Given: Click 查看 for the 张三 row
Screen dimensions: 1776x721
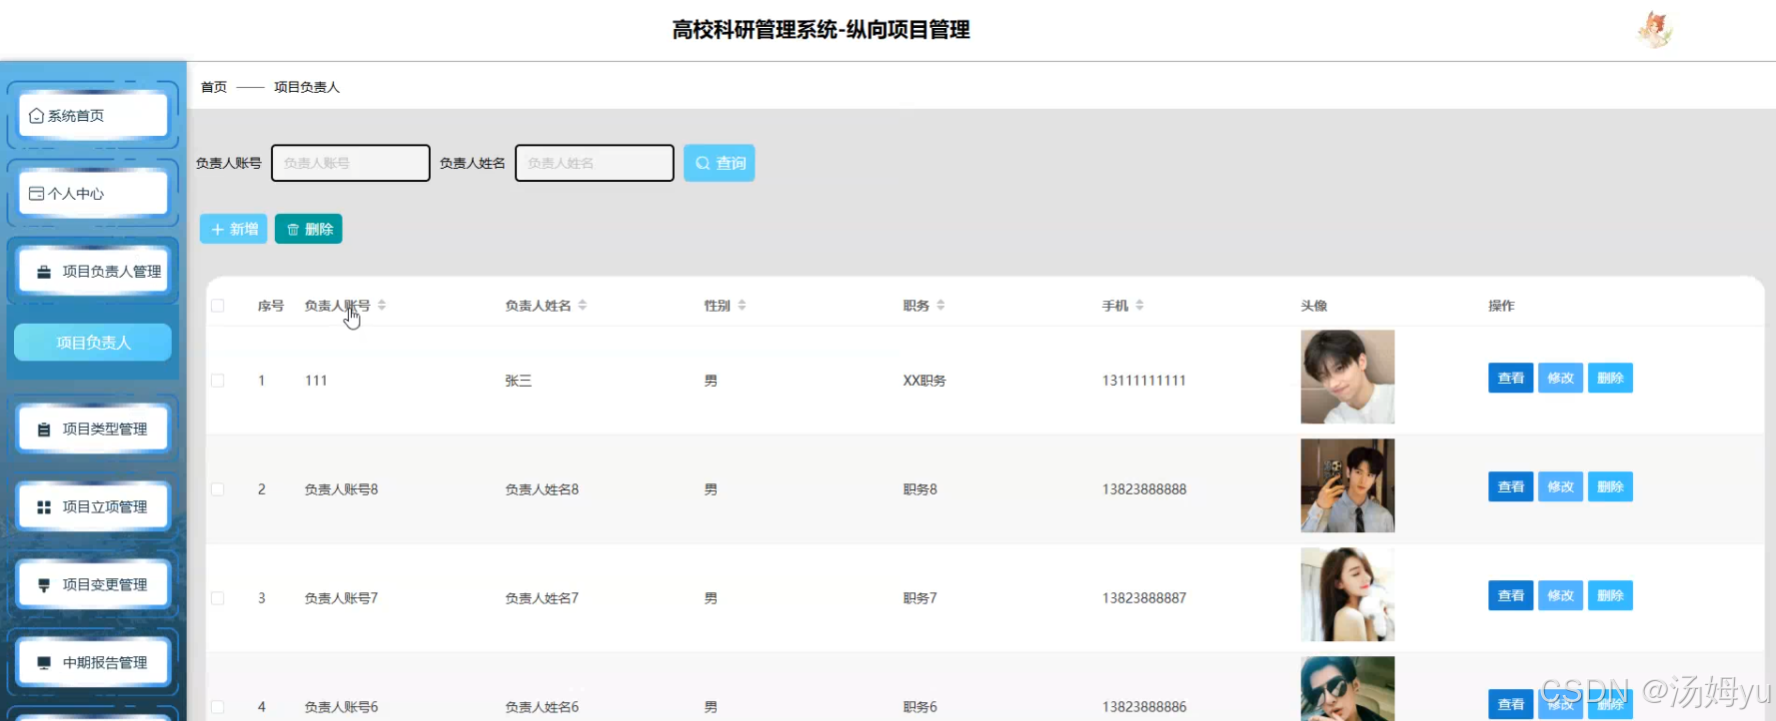Looking at the screenshot, I should tap(1510, 378).
